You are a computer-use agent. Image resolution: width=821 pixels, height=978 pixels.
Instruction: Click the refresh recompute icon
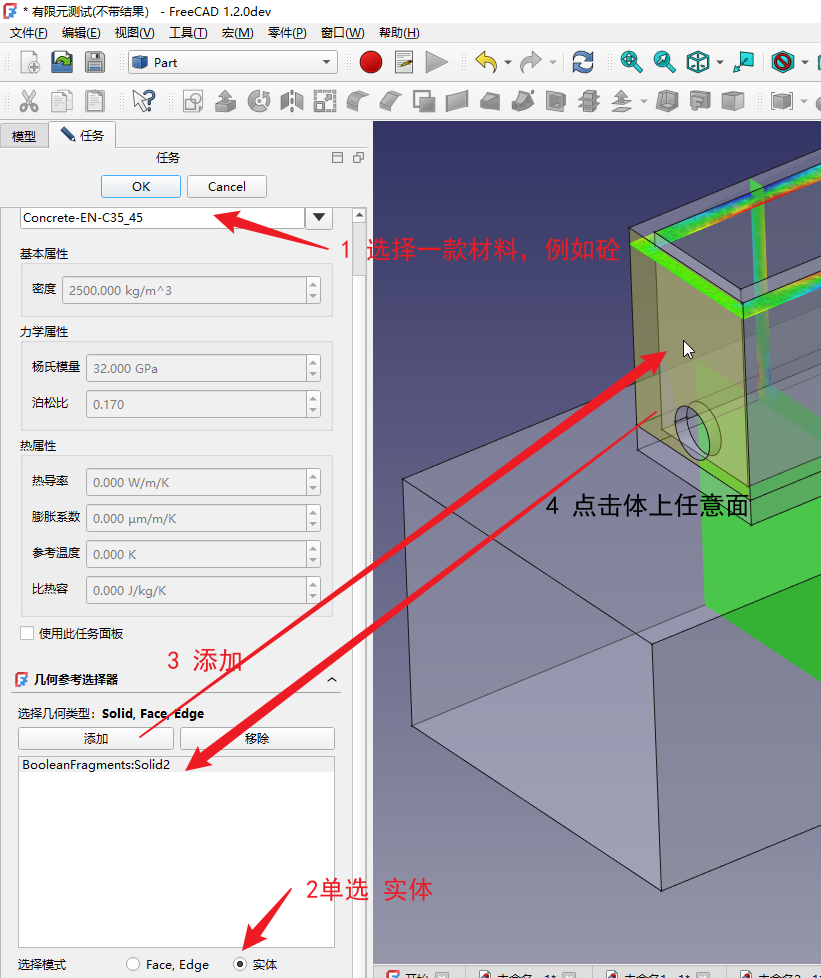coord(583,62)
